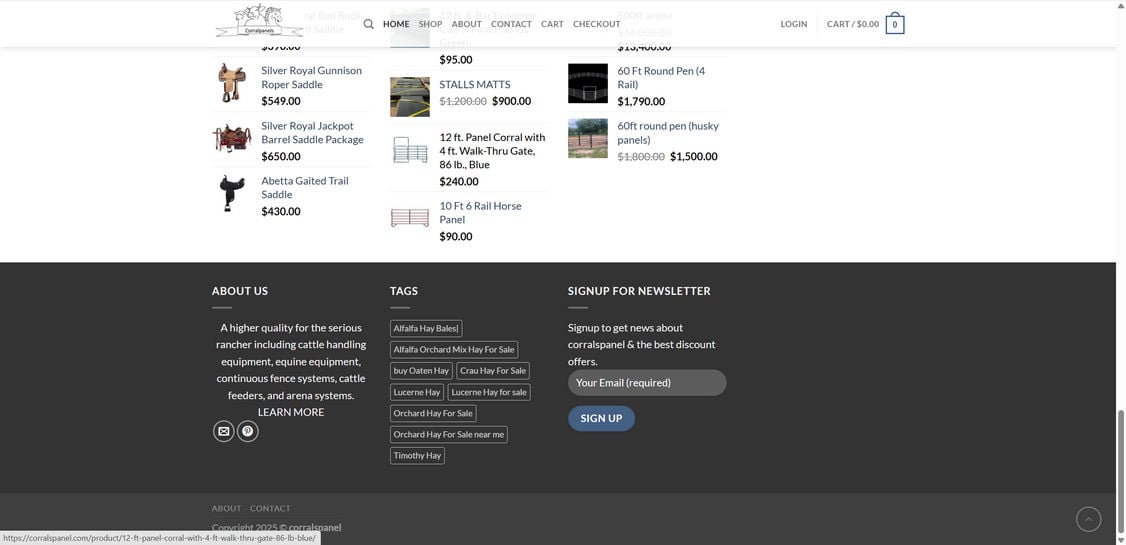Open STALLS MATTS product link

point(475,85)
